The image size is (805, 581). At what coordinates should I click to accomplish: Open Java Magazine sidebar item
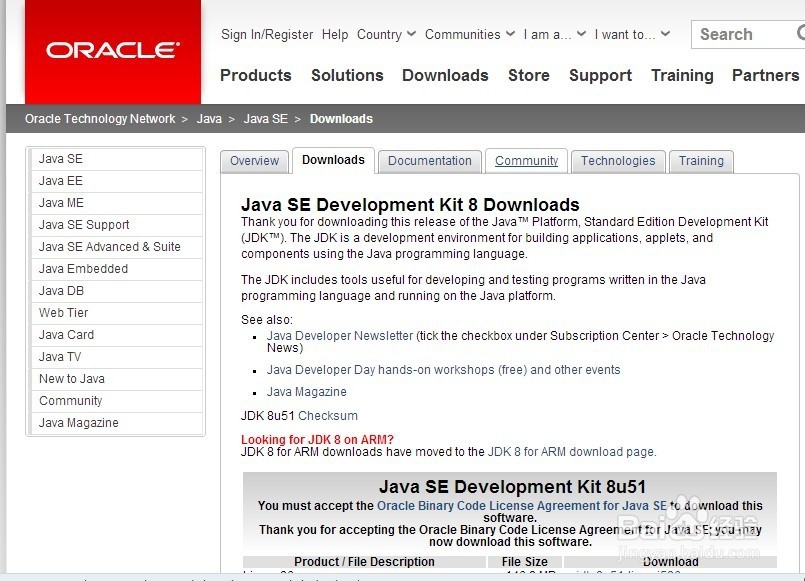(117, 423)
